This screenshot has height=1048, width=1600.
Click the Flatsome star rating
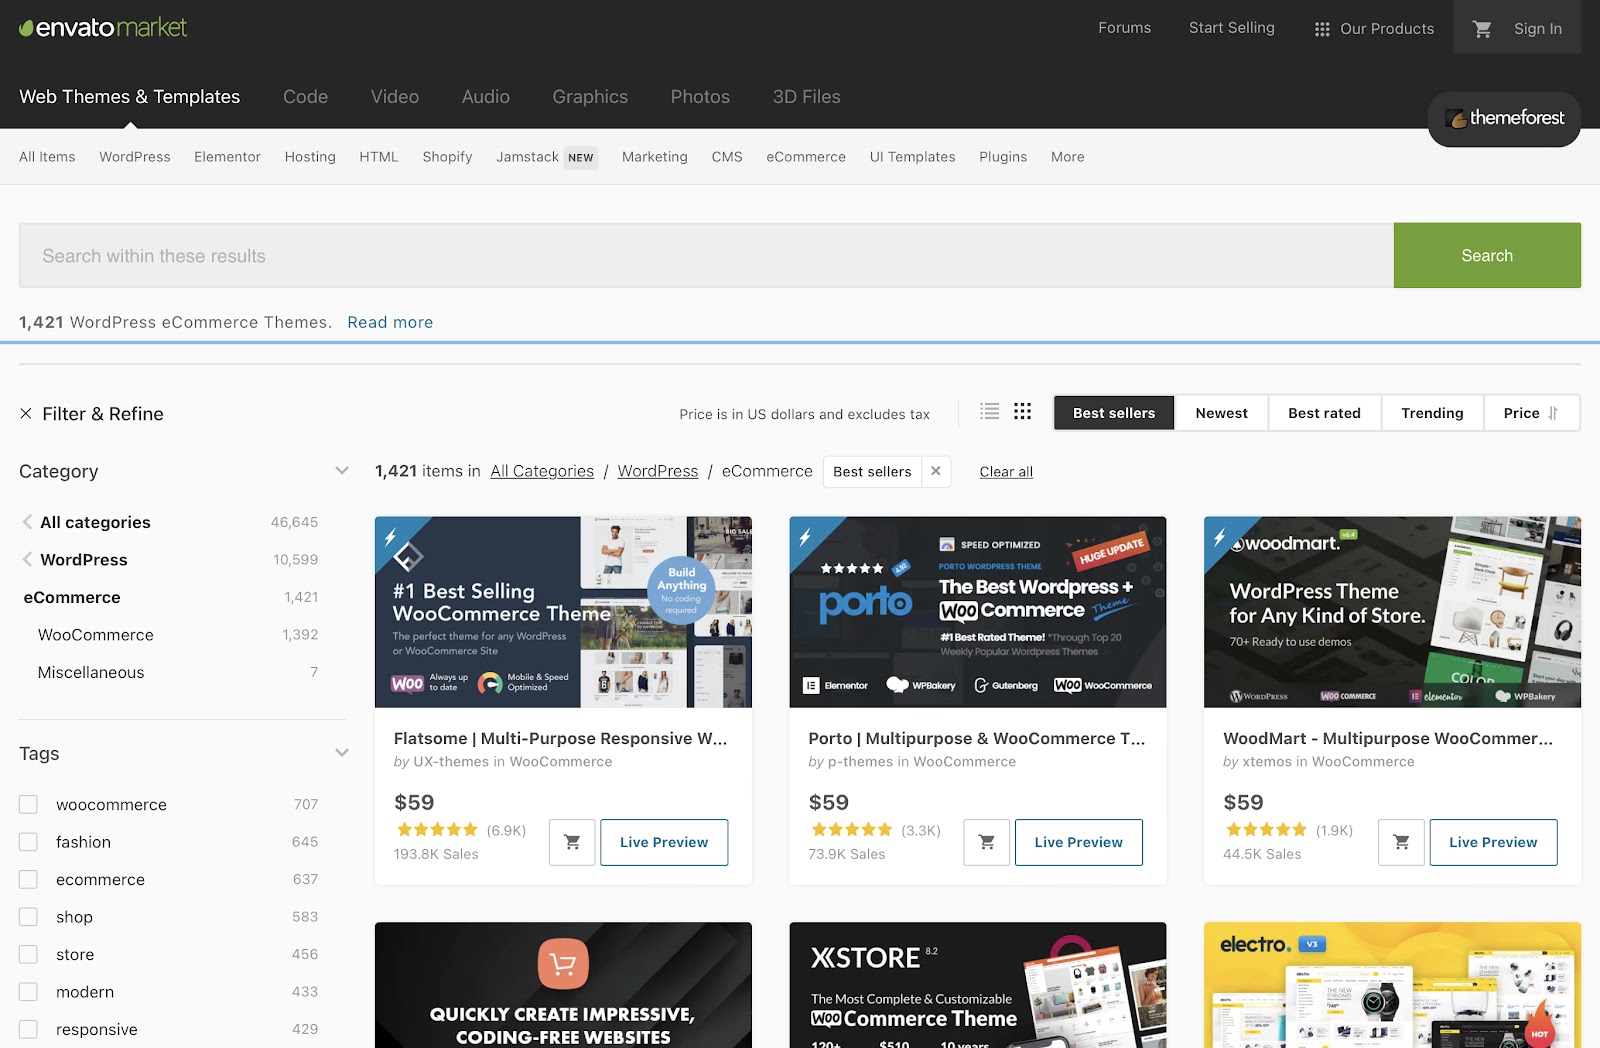(x=437, y=830)
